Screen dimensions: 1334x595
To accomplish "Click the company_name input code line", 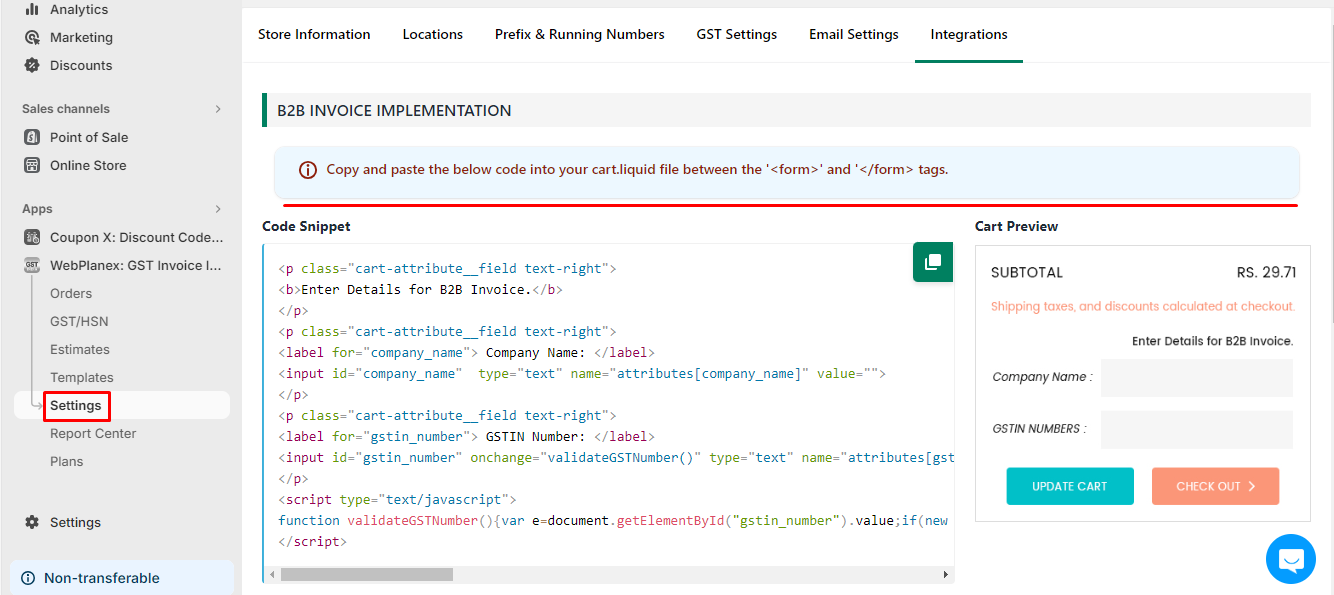I will coord(582,373).
